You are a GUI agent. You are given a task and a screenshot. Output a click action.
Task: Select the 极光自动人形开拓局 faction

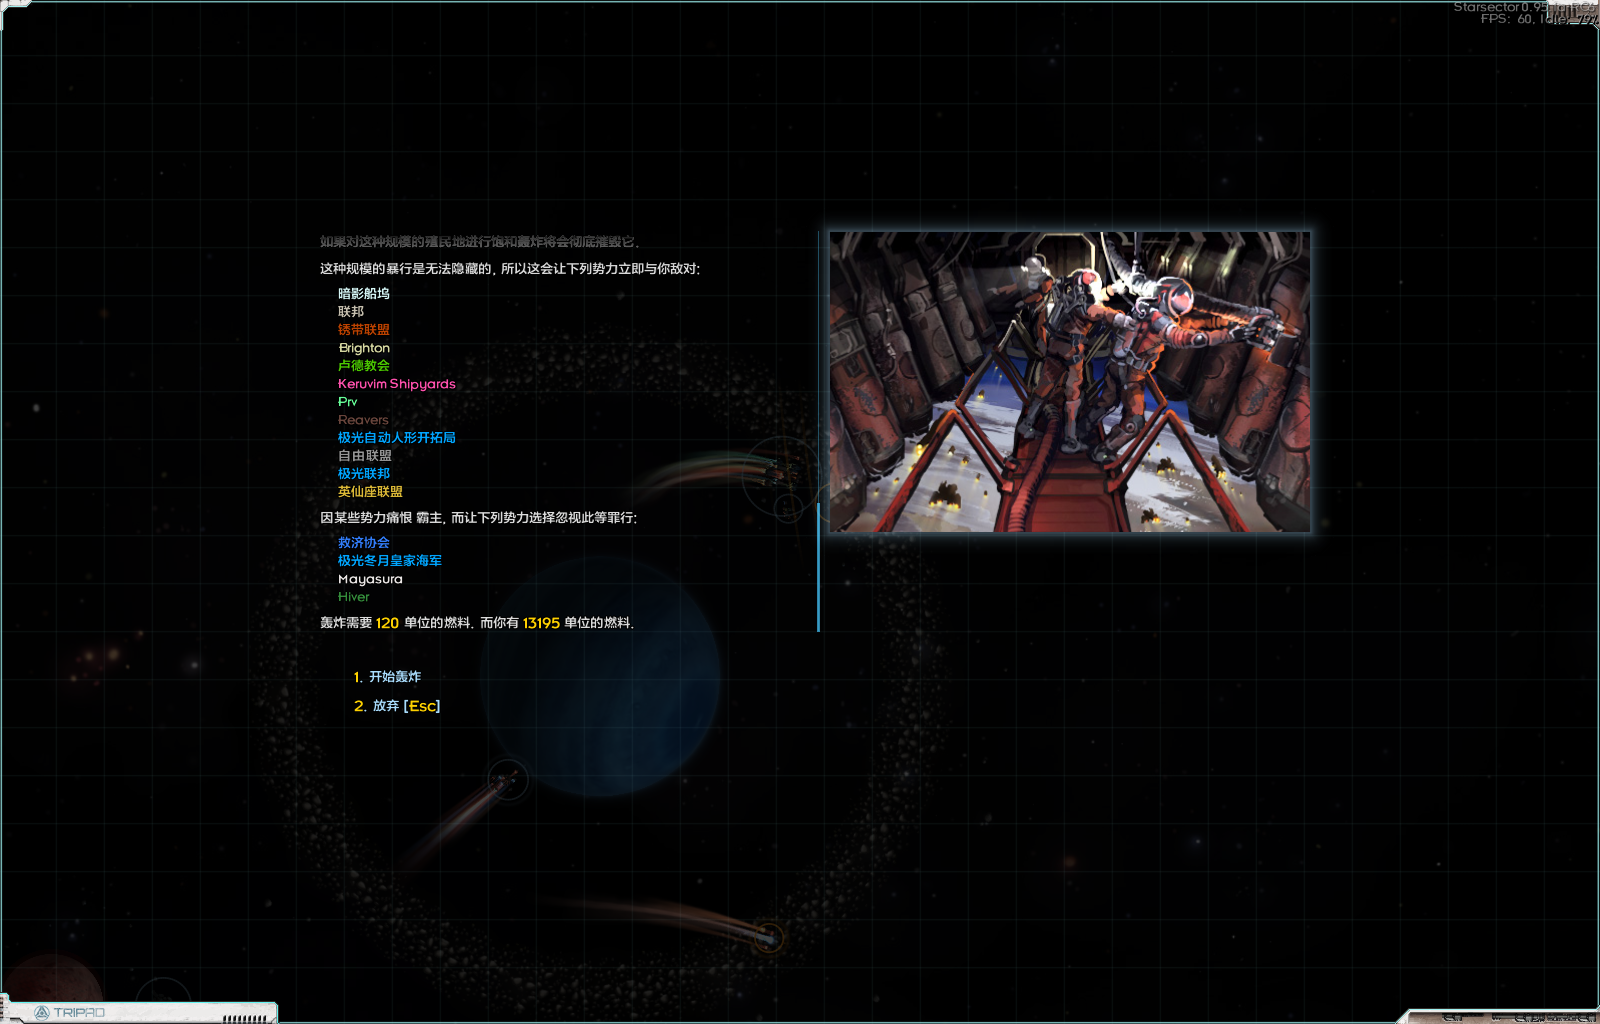pos(395,437)
